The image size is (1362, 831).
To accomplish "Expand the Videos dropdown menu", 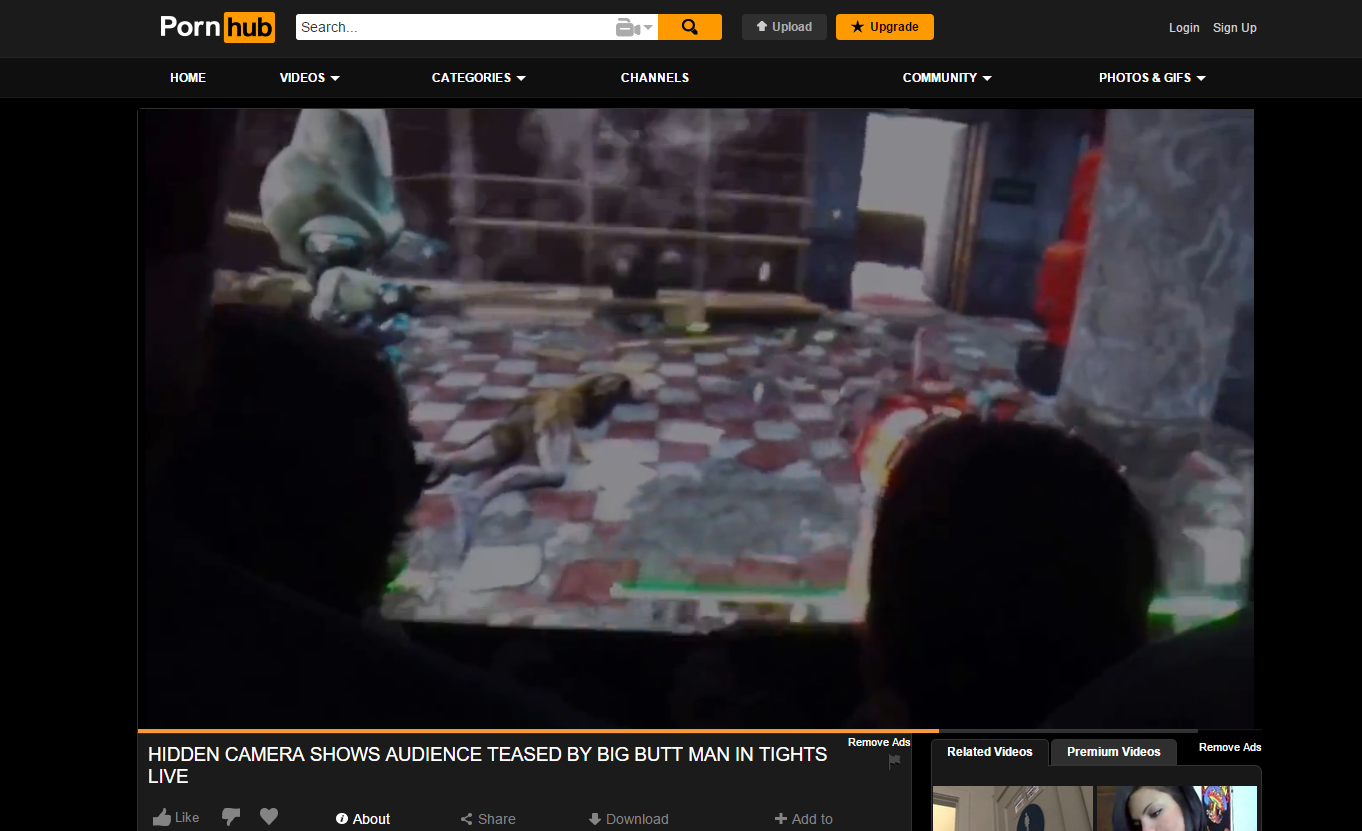I will [309, 78].
